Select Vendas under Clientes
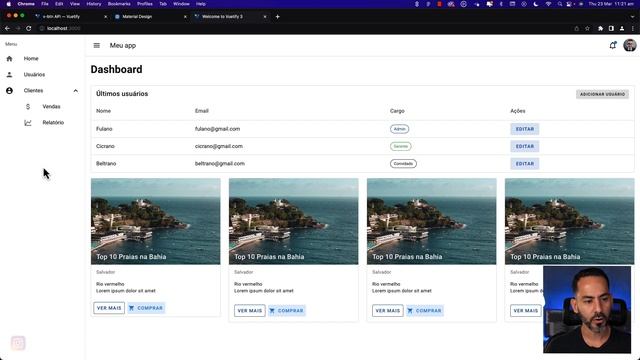Viewport: 640px width, 360px height. click(51, 107)
